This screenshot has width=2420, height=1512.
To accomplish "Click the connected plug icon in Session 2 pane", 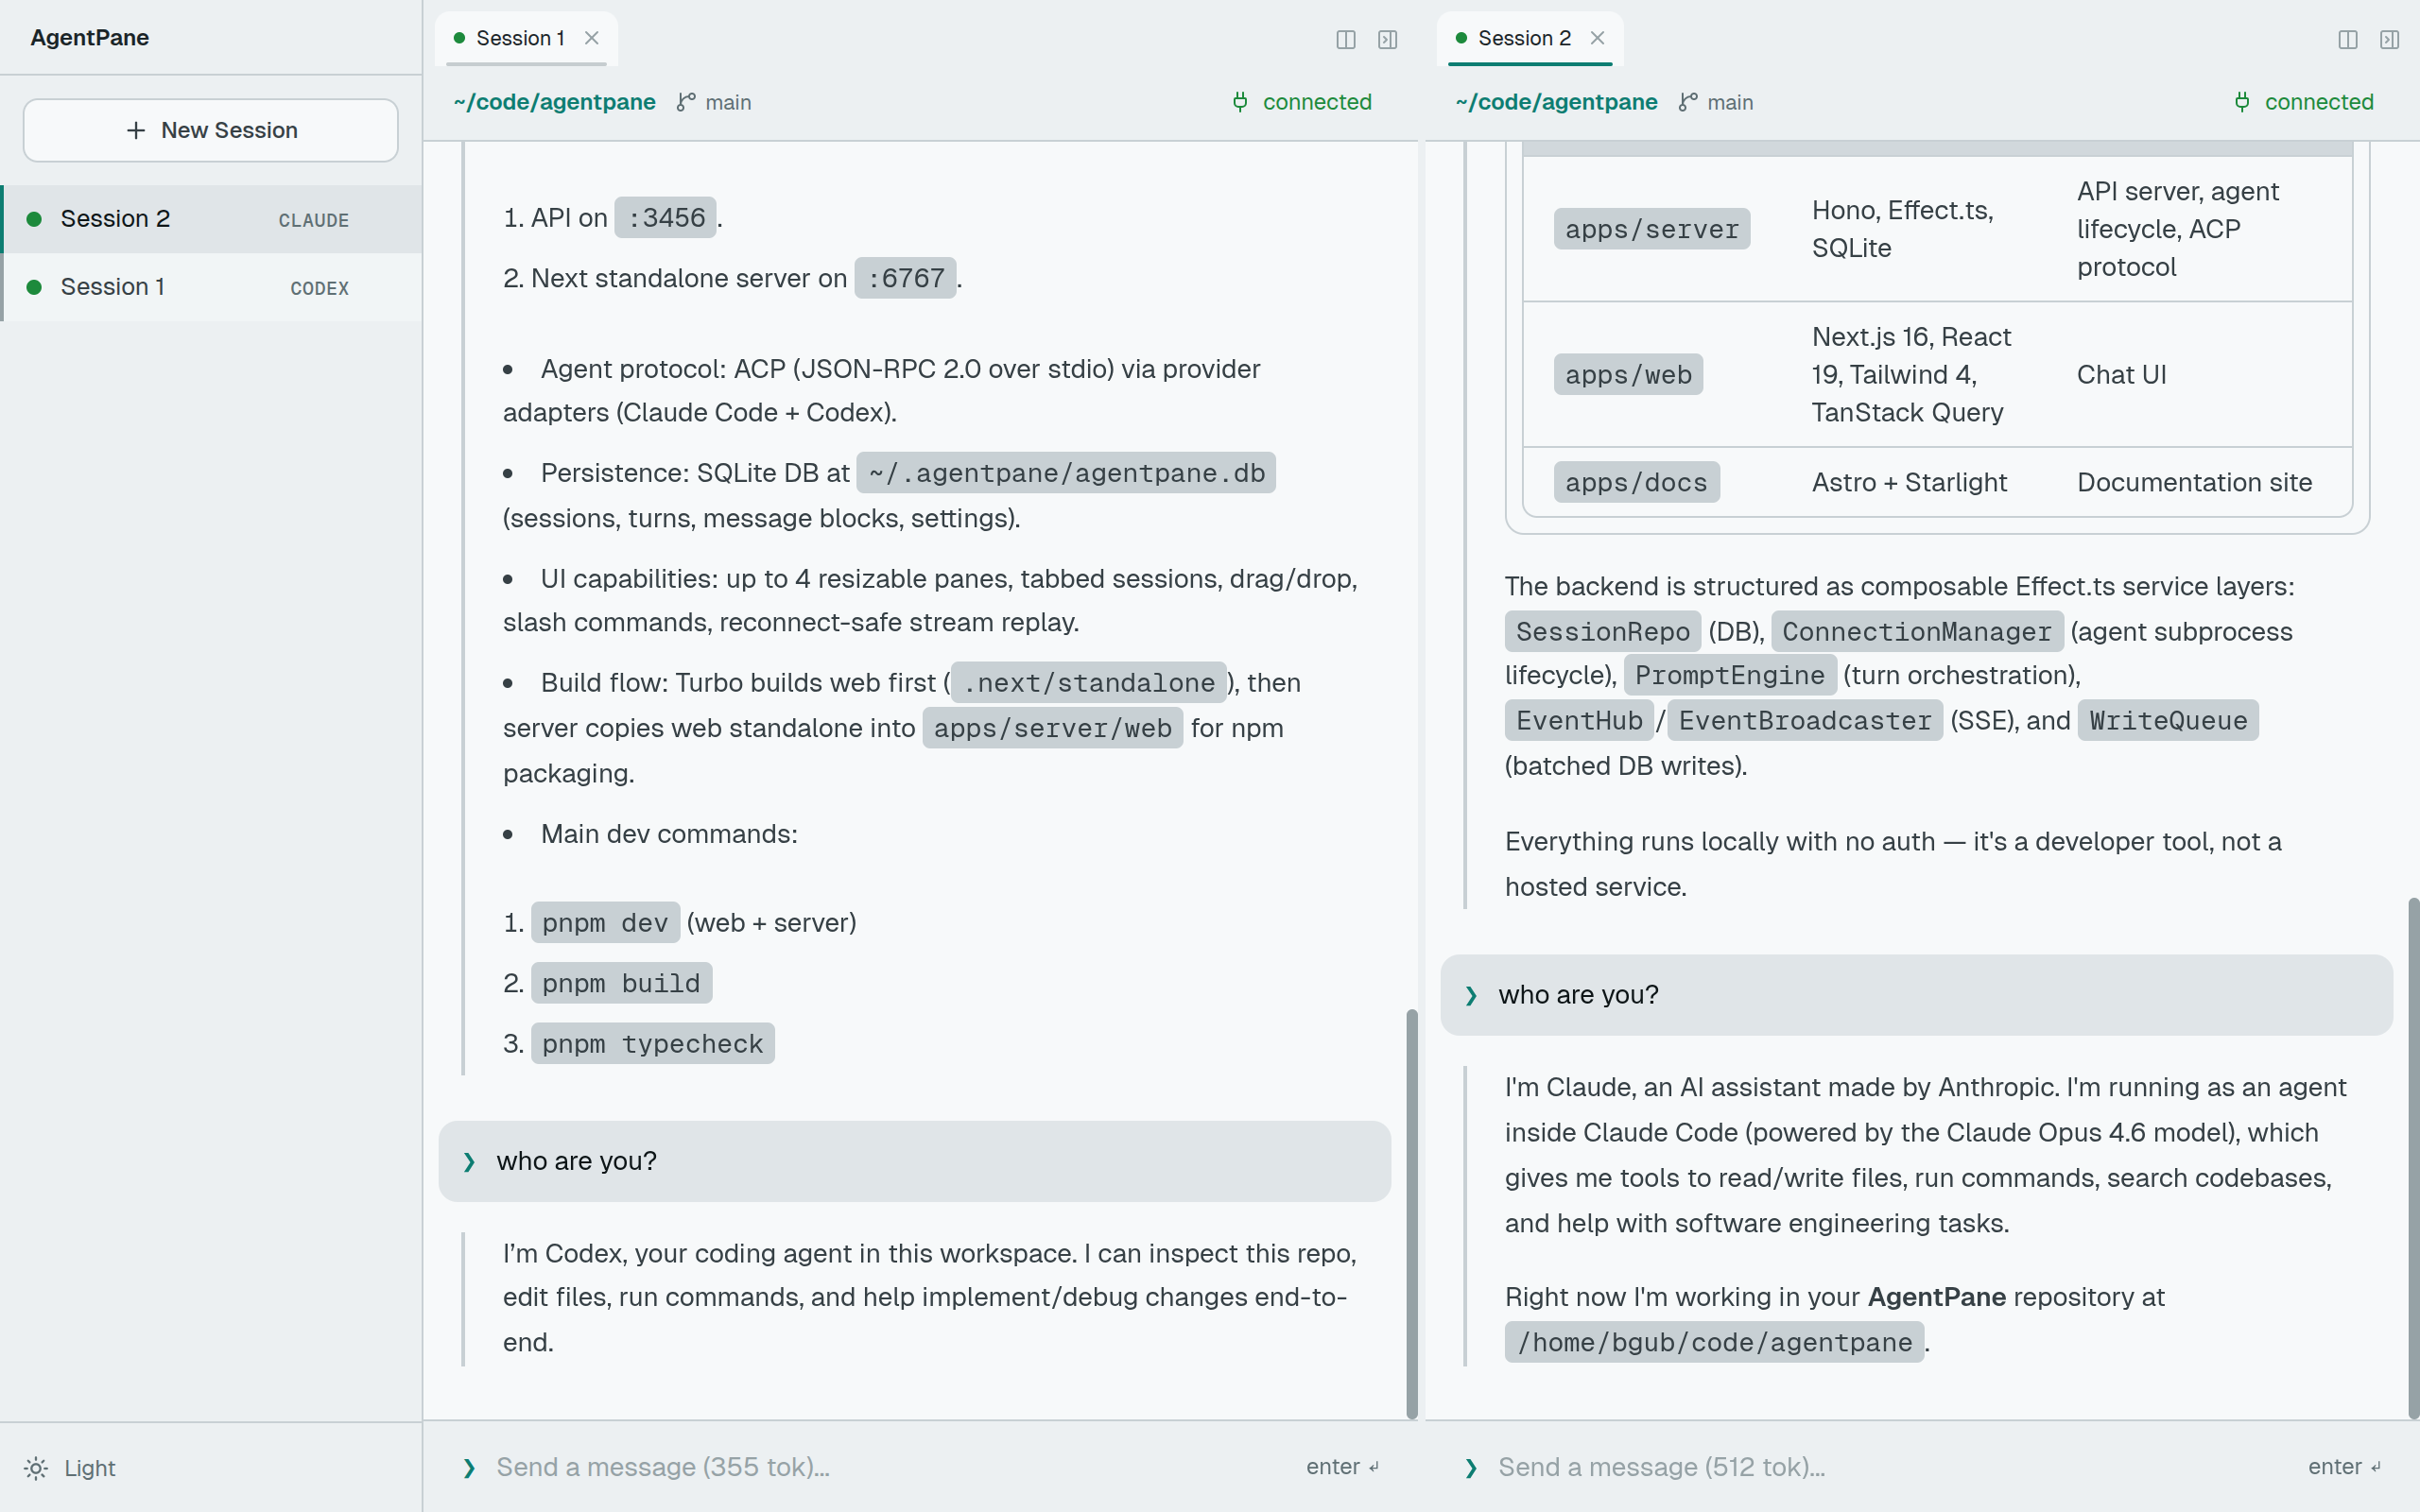I will pyautogui.click(x=2242, y=102).
